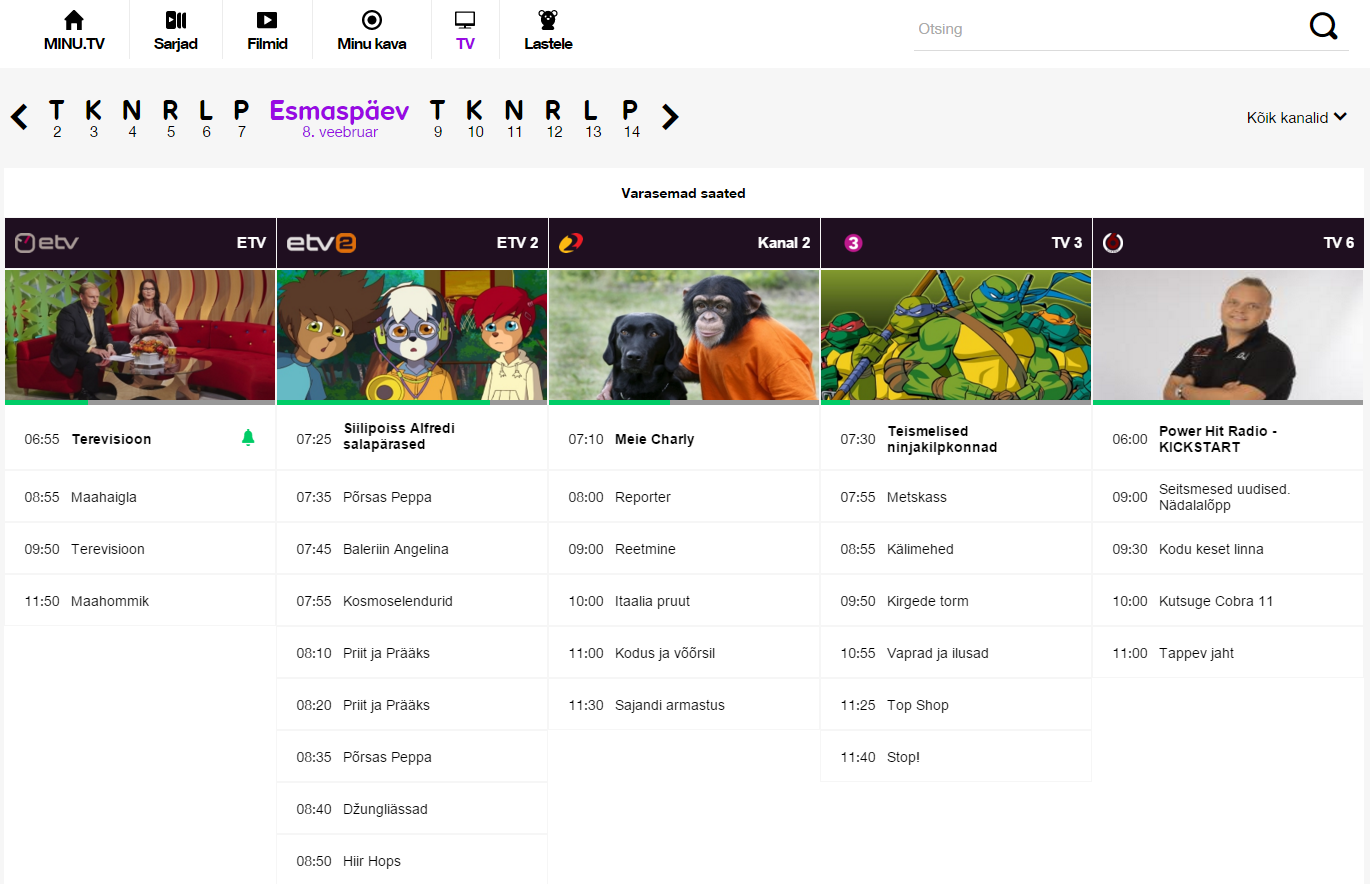Open 10:55 Vaprad ja ilusad program
1370x884 pixels.
pyautogui.click(x=956, y=653)
